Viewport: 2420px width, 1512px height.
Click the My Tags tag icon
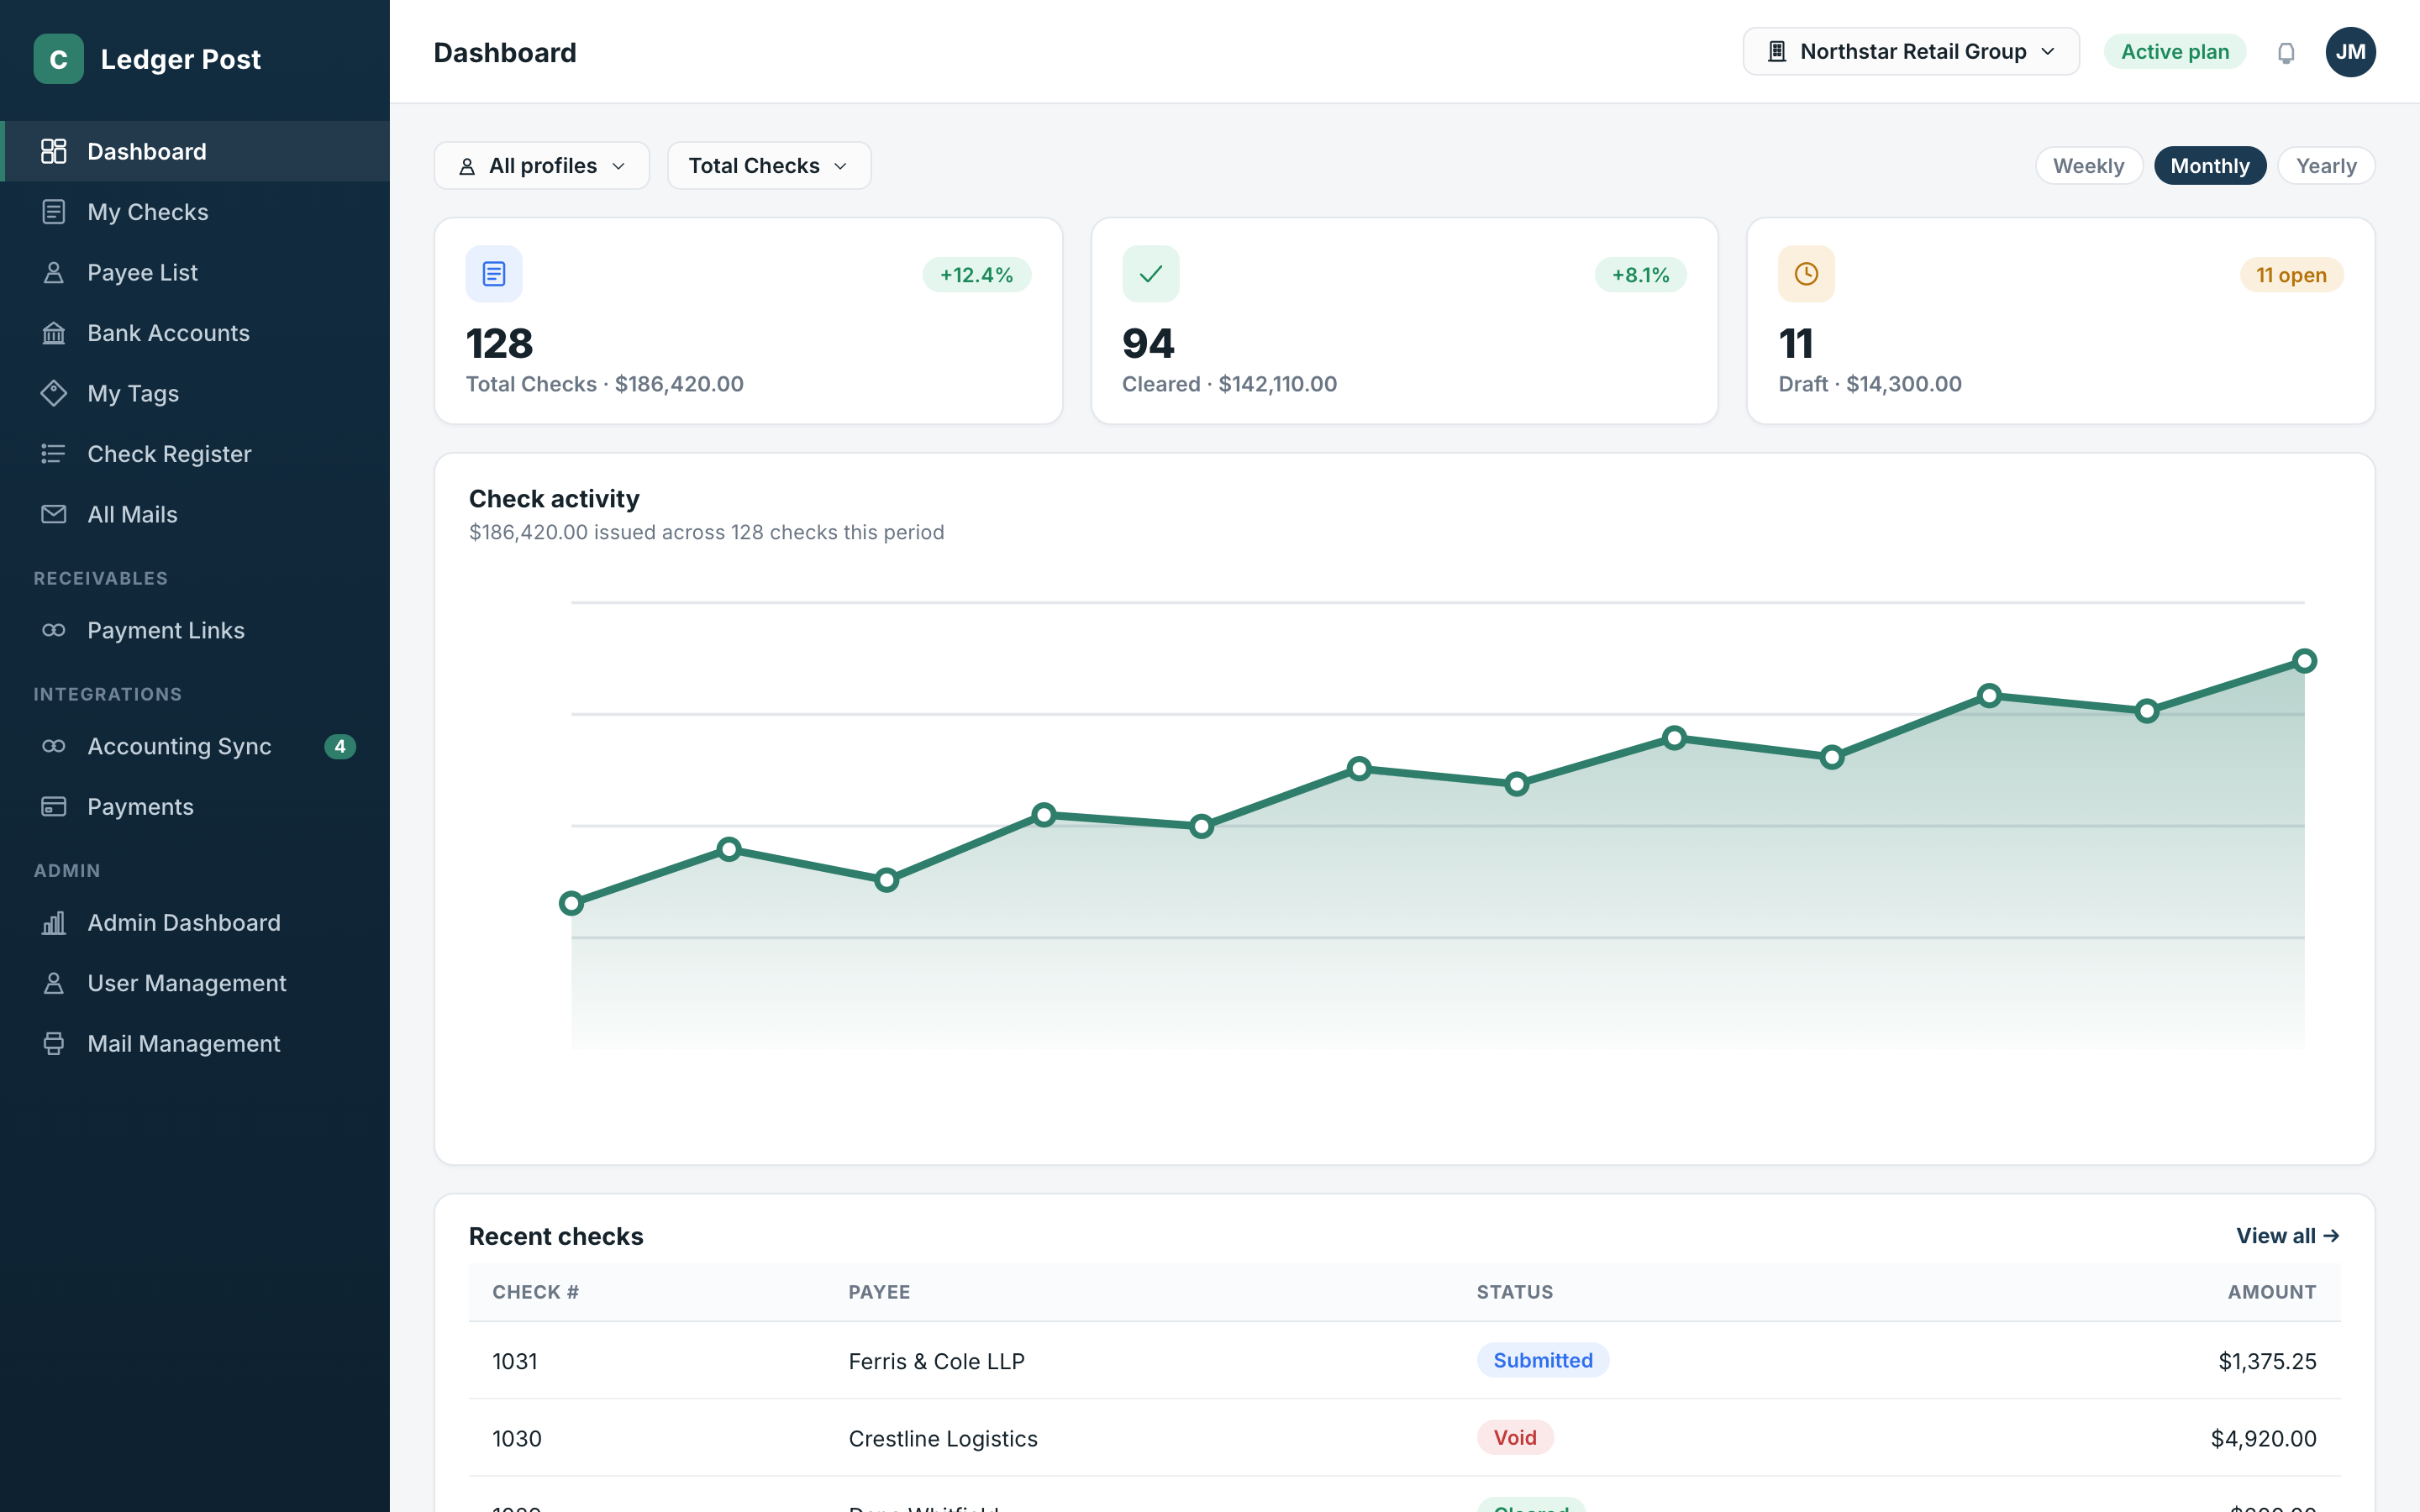click(54, 393)
